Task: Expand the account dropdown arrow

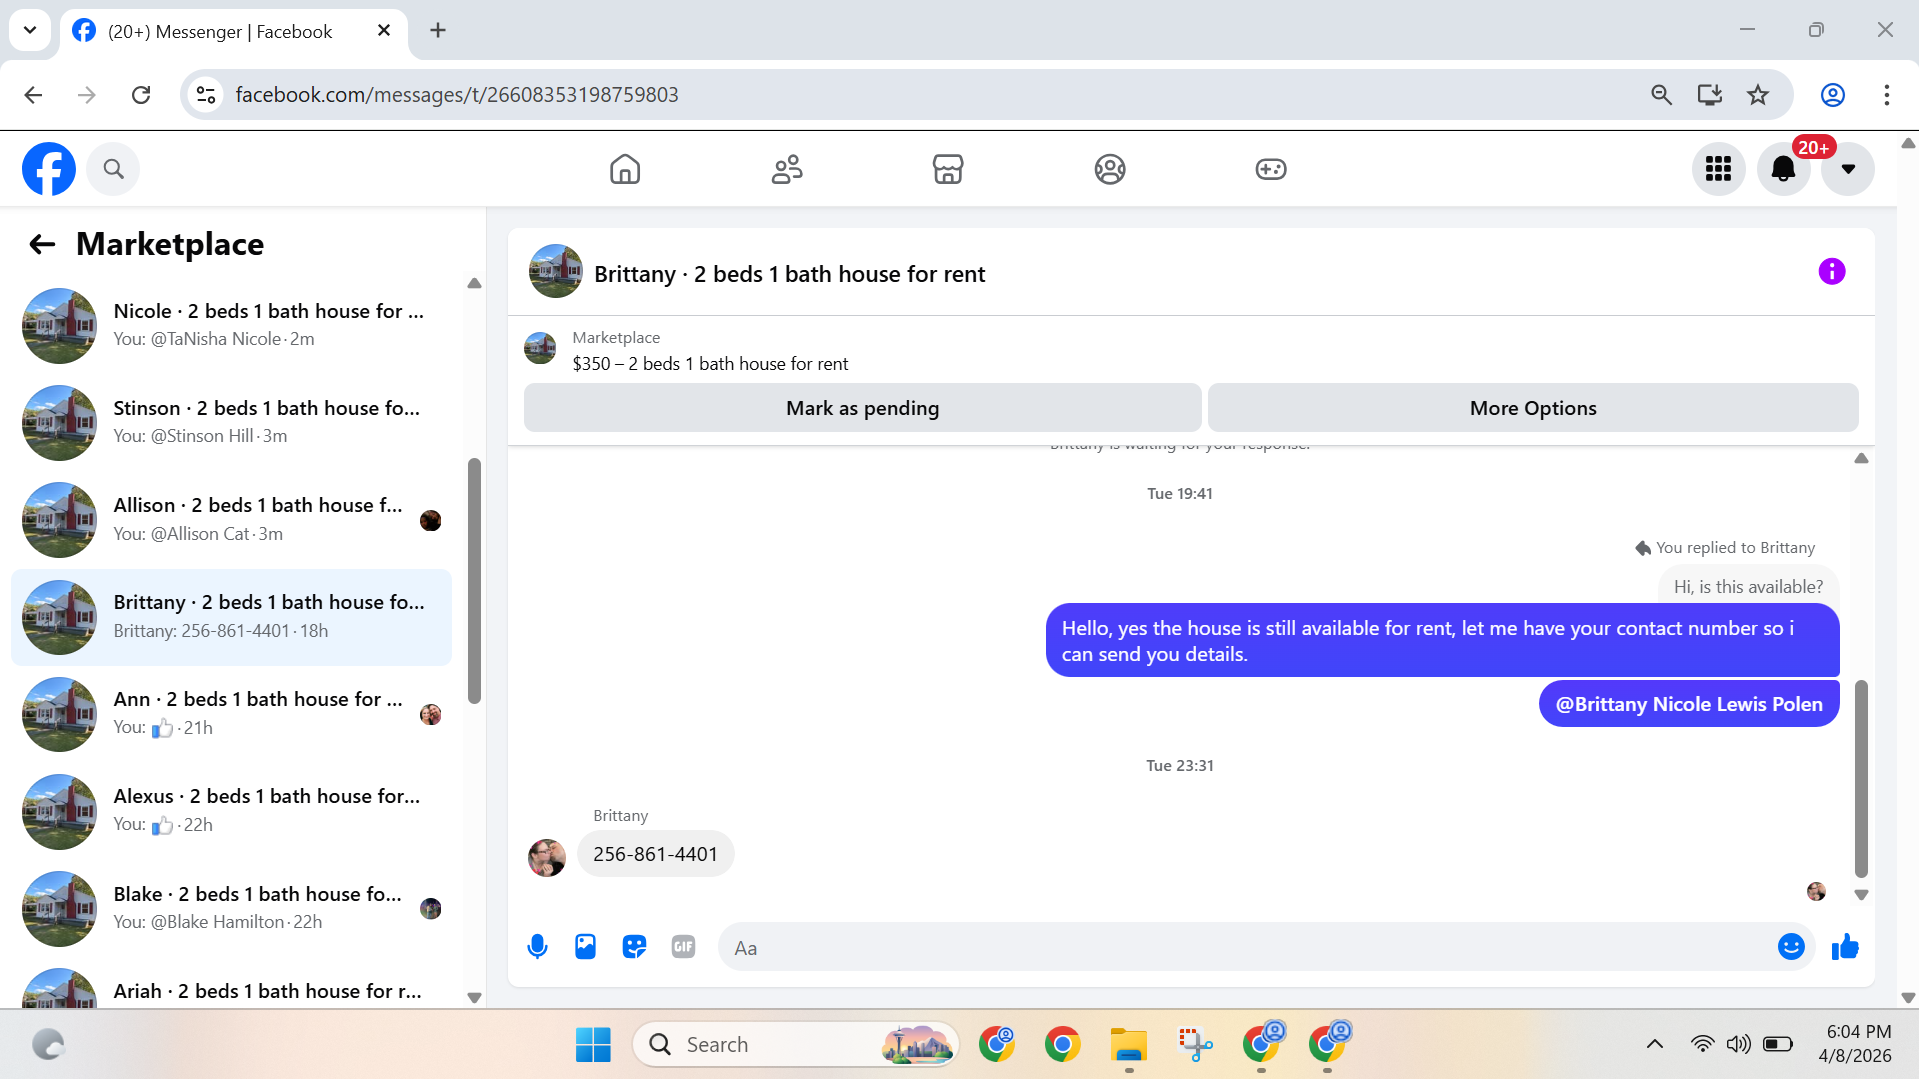Action: (1848, 169)
